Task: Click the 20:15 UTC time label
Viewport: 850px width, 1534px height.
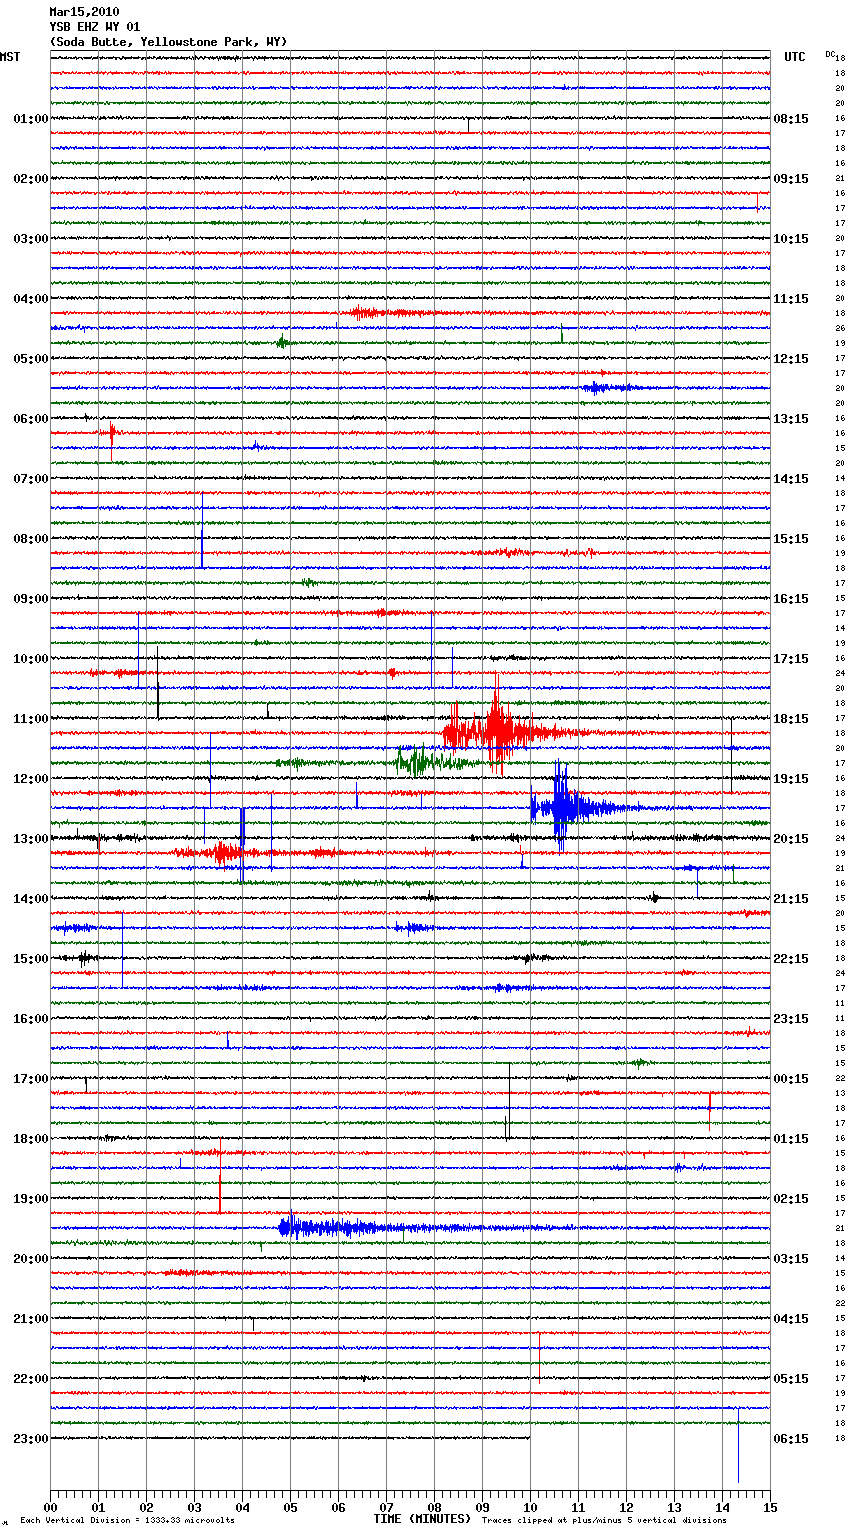Action: 791,839
